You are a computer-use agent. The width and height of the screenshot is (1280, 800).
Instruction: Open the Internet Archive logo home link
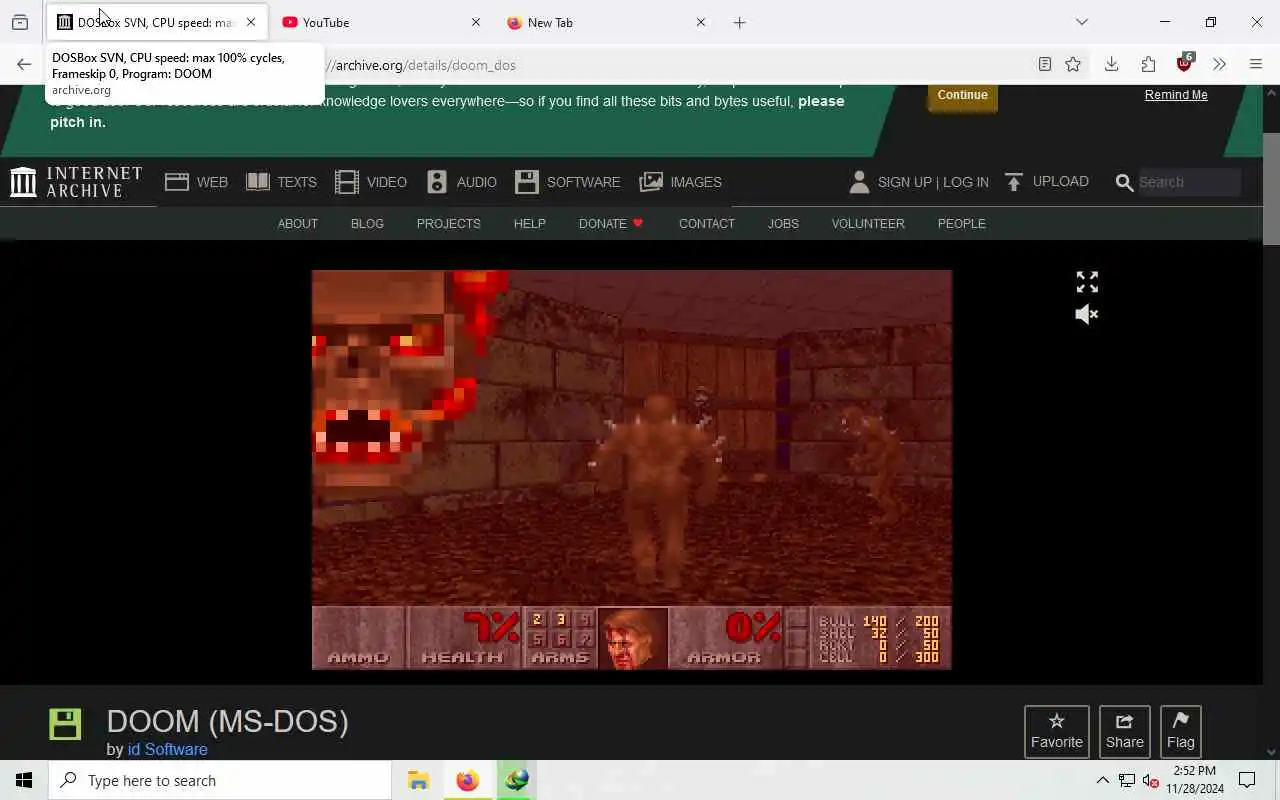point(76,182)
